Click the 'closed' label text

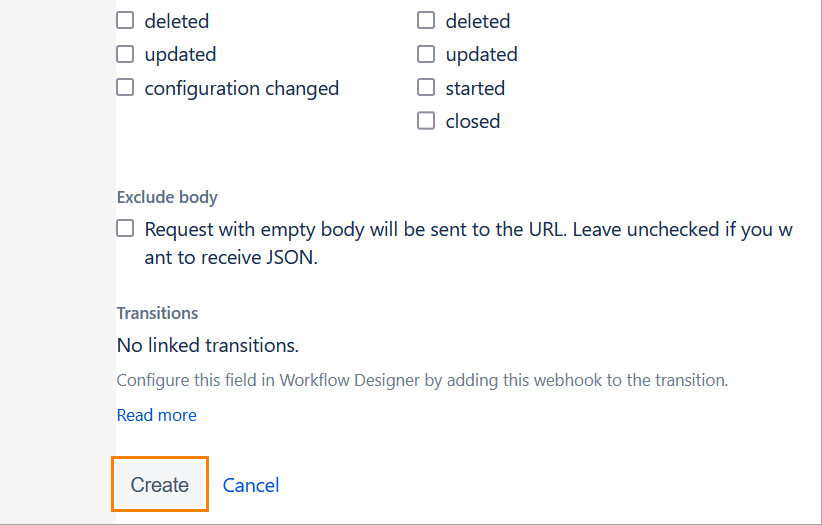(473, 121)
